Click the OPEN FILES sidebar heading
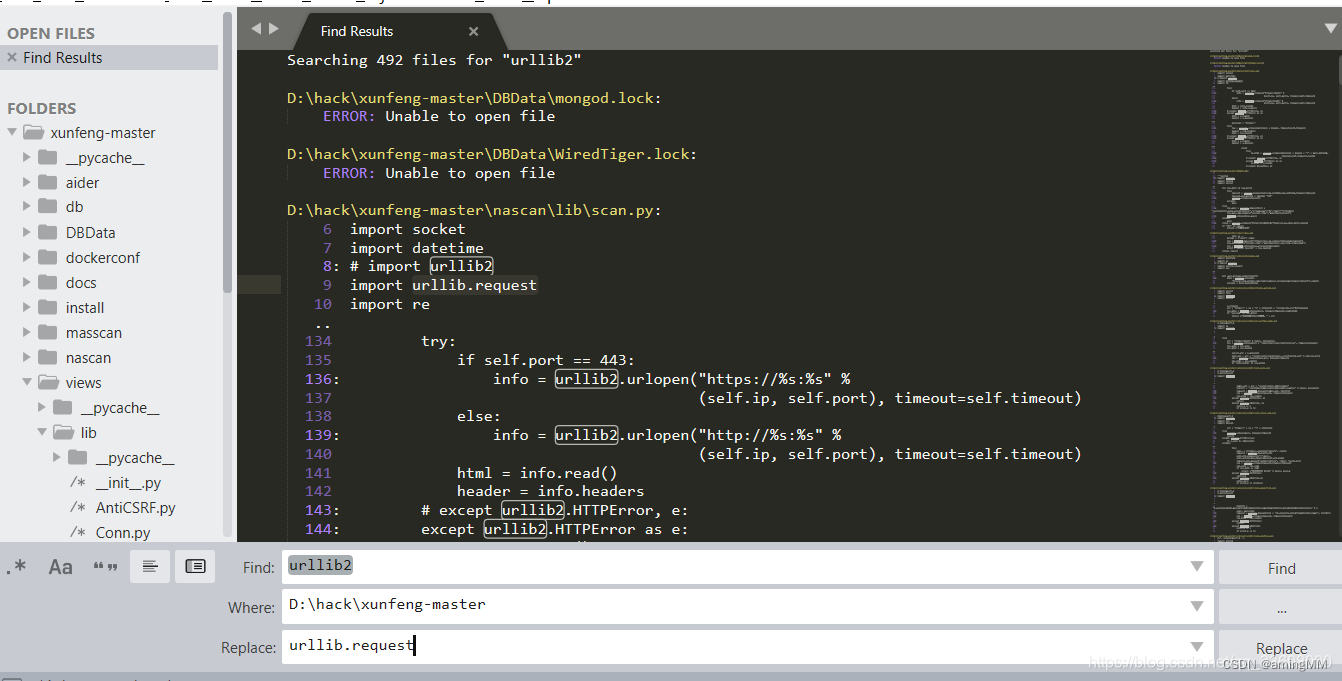 (50, 33)
